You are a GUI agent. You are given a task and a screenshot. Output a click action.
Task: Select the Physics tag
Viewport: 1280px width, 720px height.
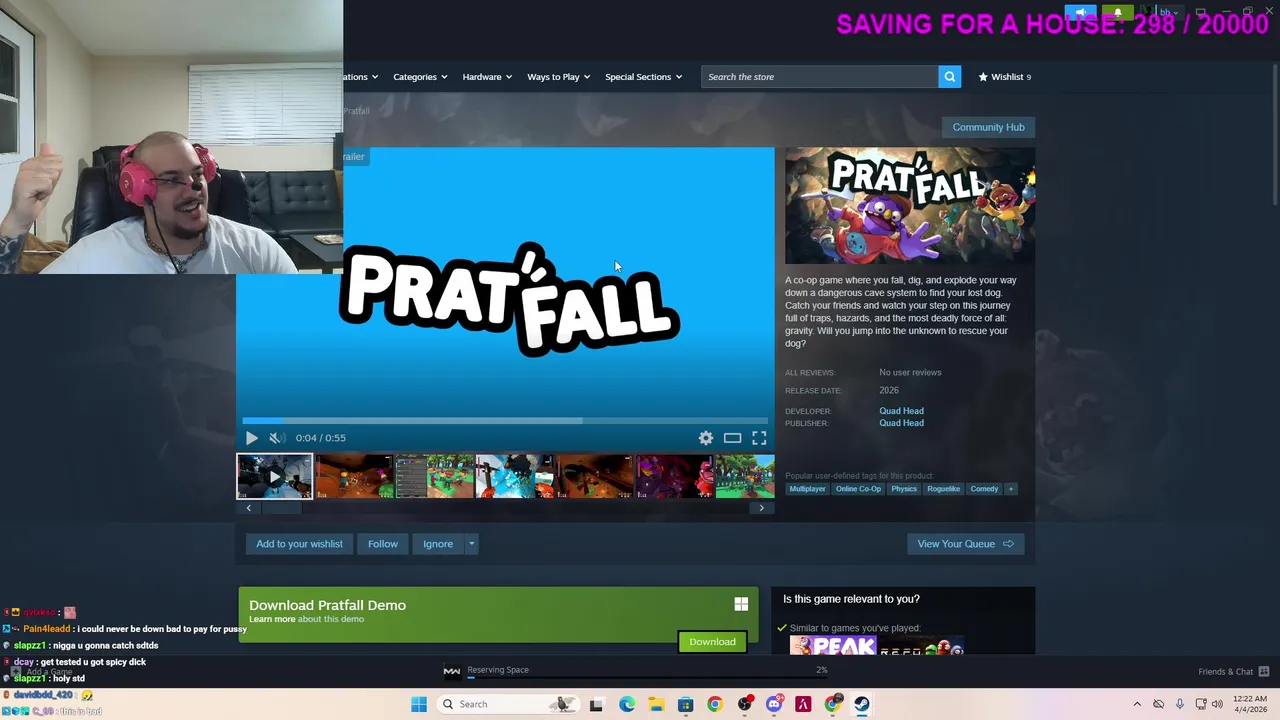(x=904, y=489)
